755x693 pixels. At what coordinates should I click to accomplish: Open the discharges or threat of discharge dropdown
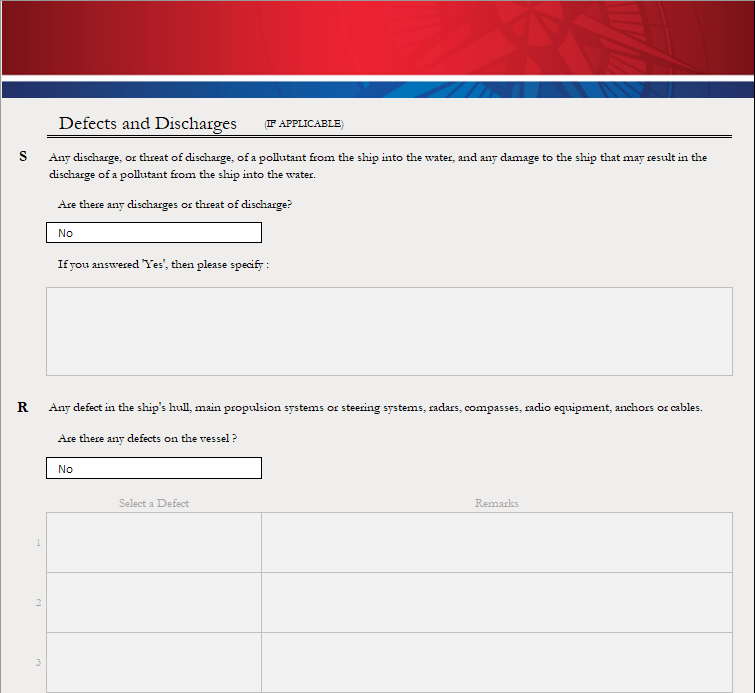[154, 233]
